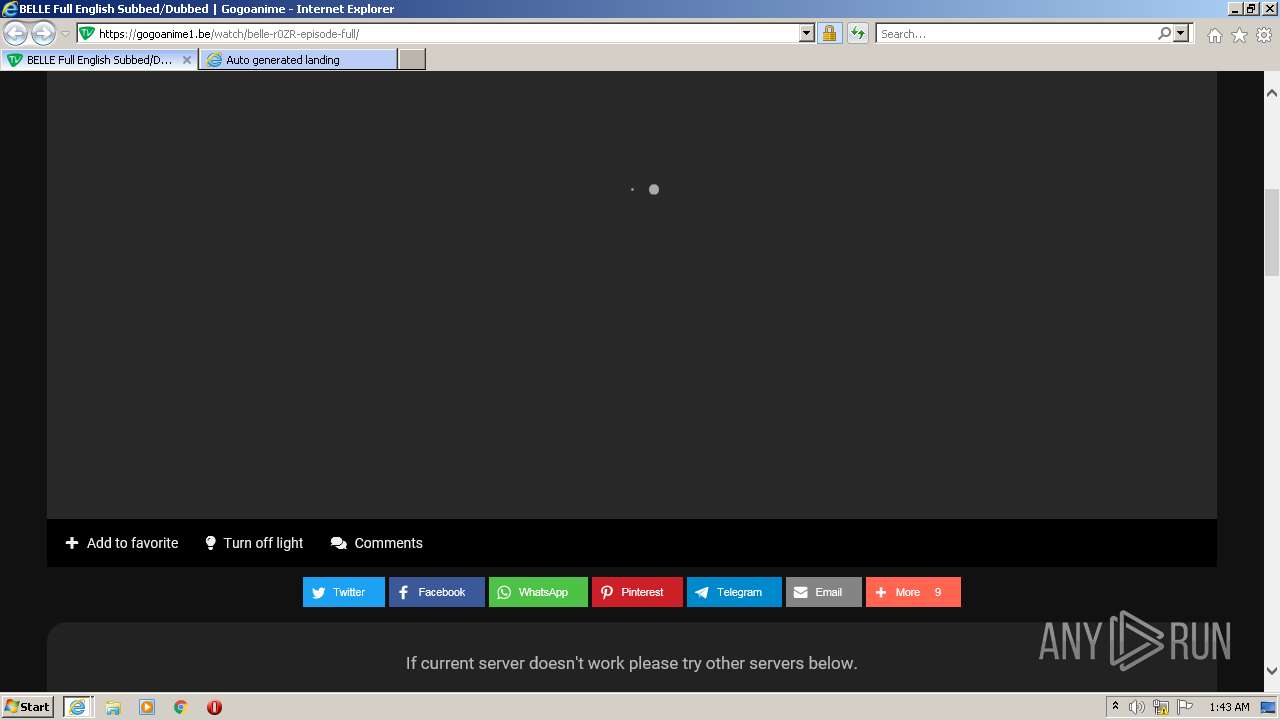
Task: Click the page vertical scrollbar thumb
Action: pos(1272,232)
